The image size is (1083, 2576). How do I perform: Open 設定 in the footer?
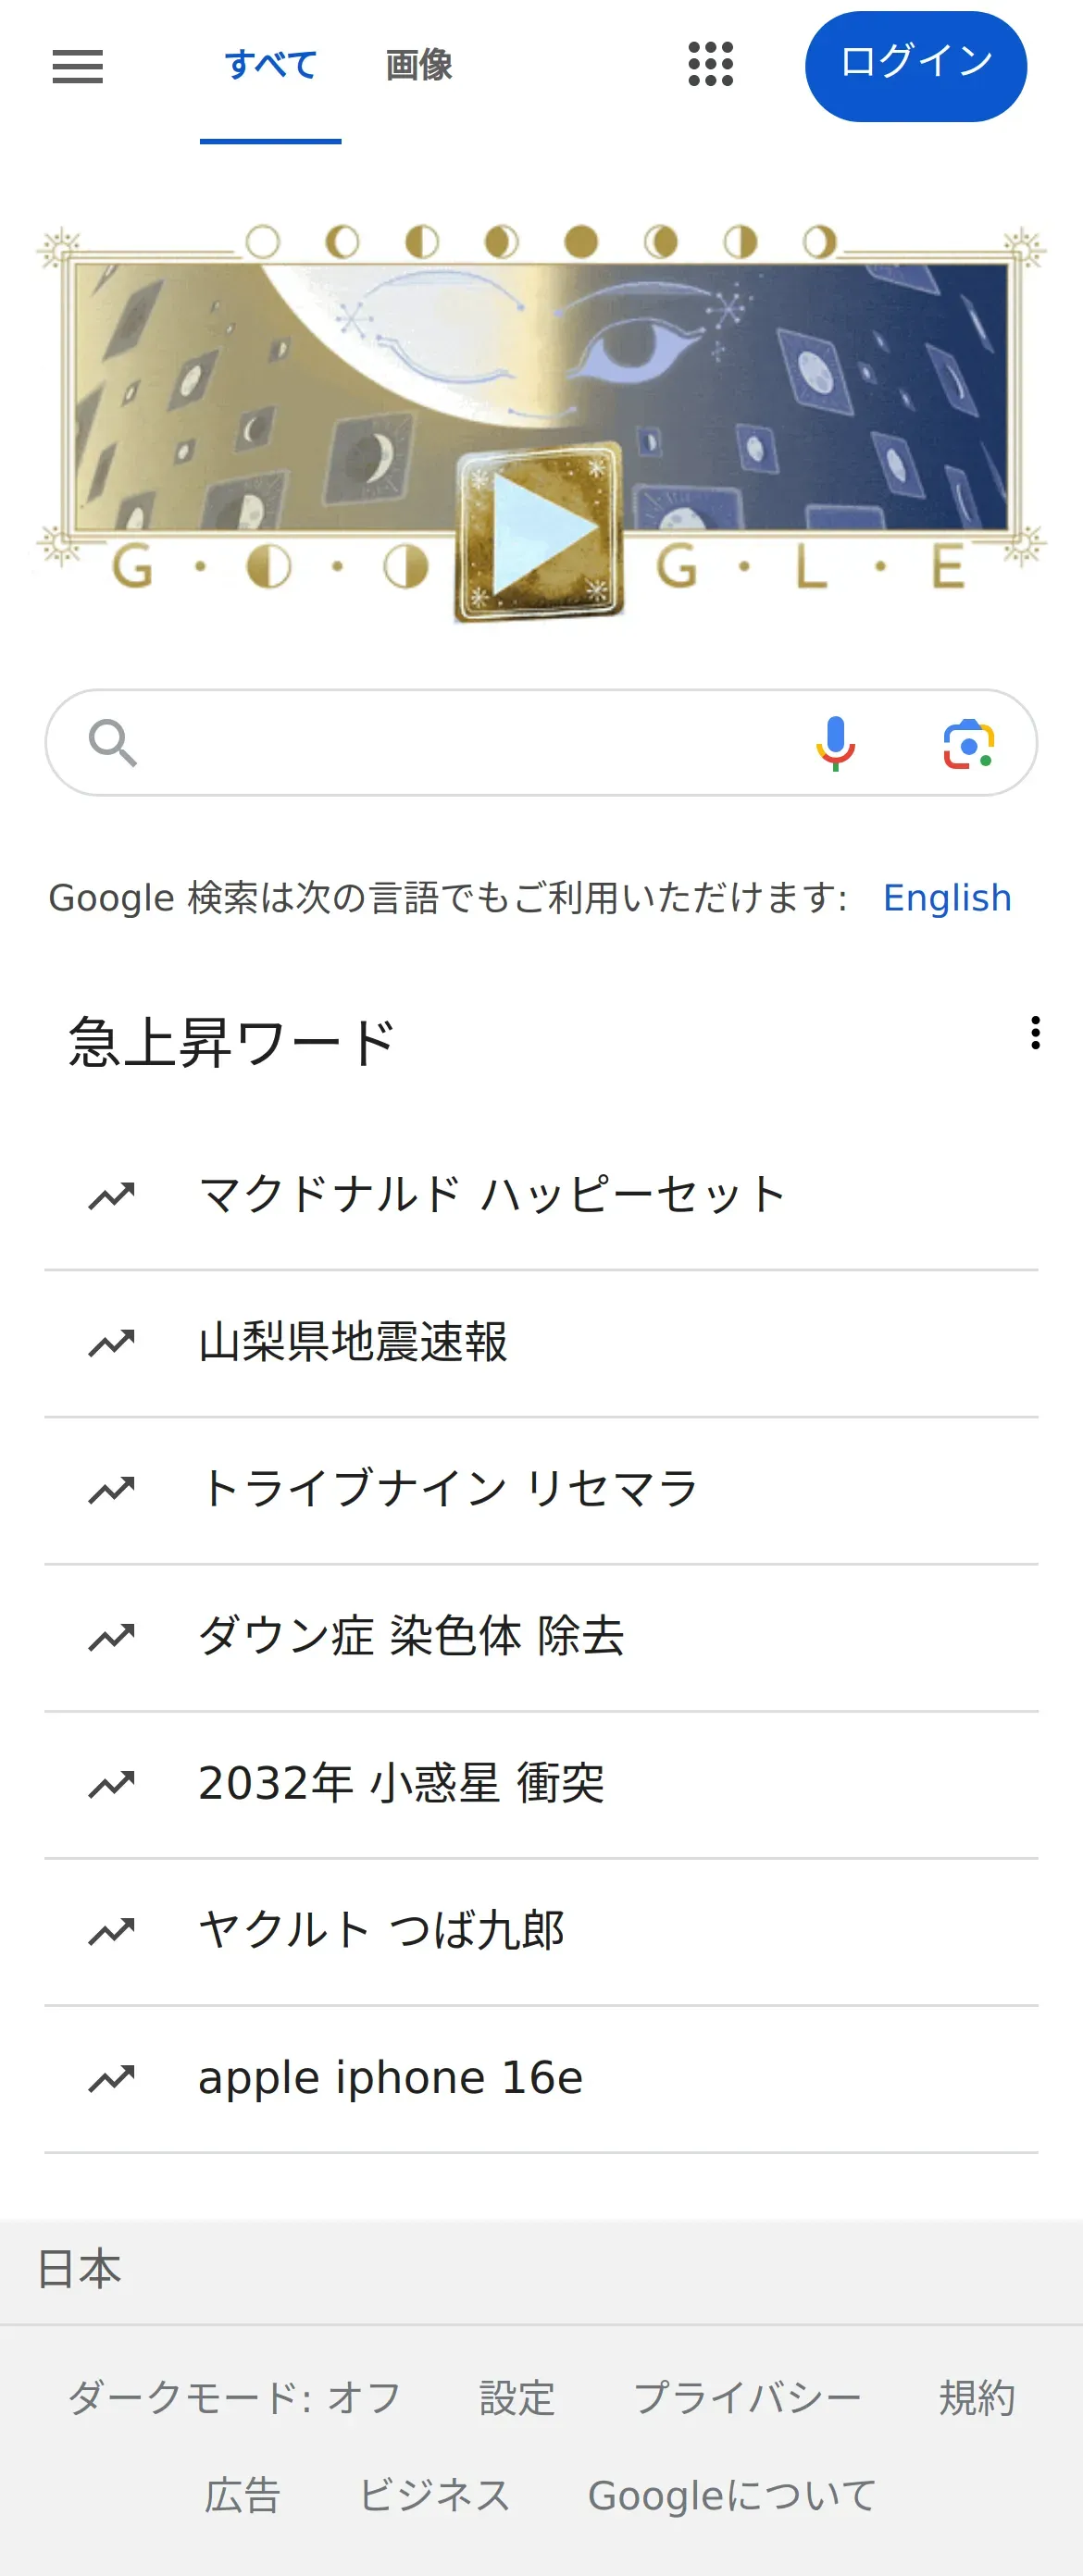point(517,2398)
